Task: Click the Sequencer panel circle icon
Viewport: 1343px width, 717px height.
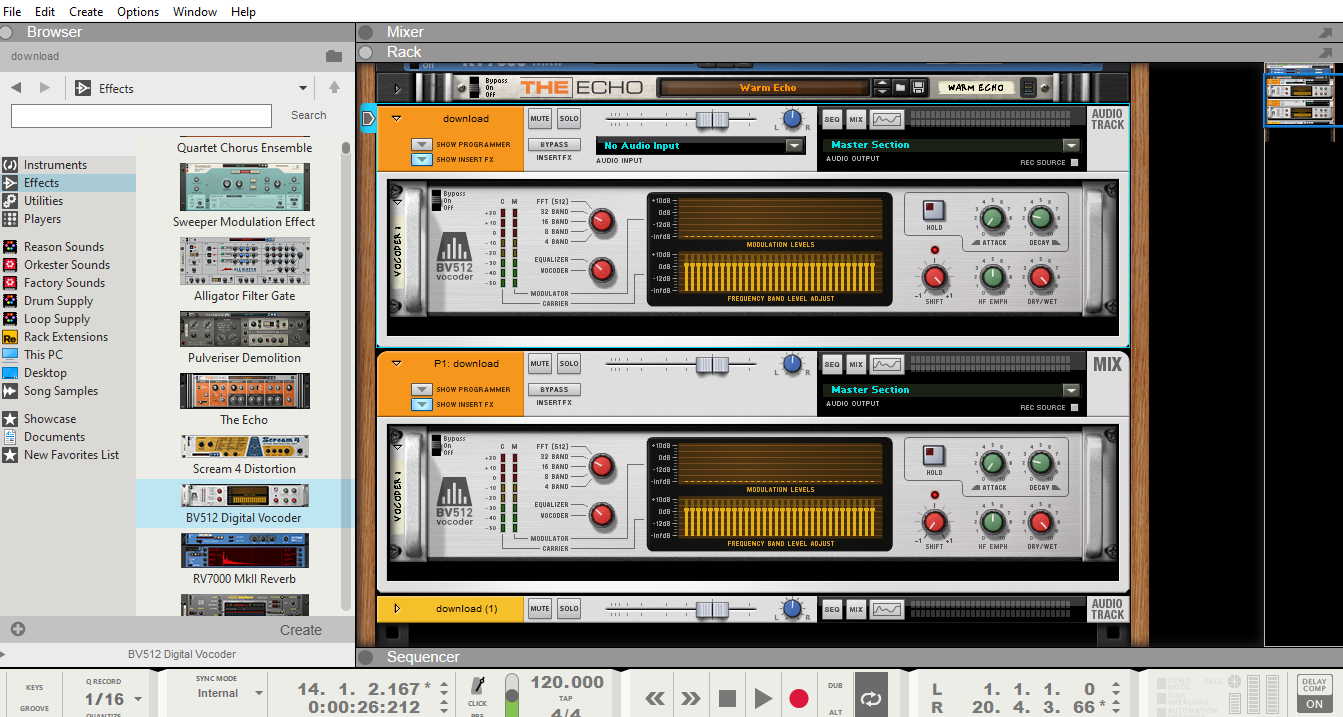Action: pos(366,657)
